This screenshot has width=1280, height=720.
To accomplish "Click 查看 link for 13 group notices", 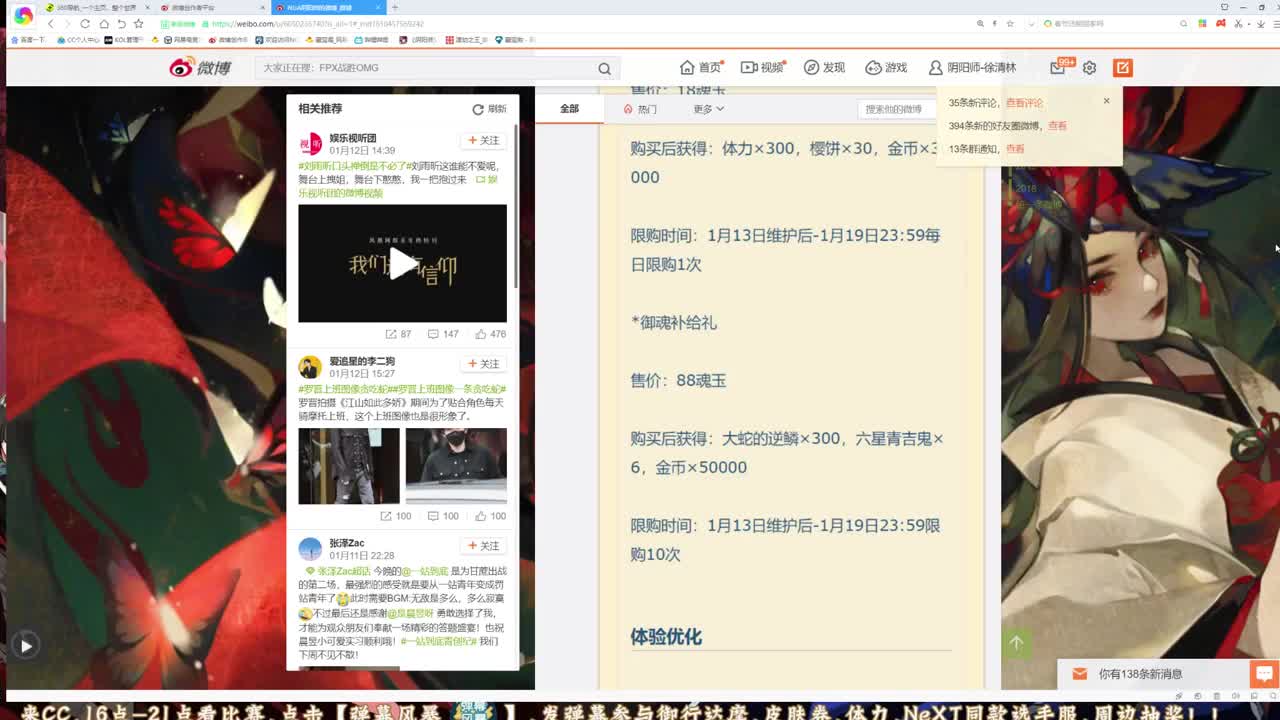I will (1015, 149).
